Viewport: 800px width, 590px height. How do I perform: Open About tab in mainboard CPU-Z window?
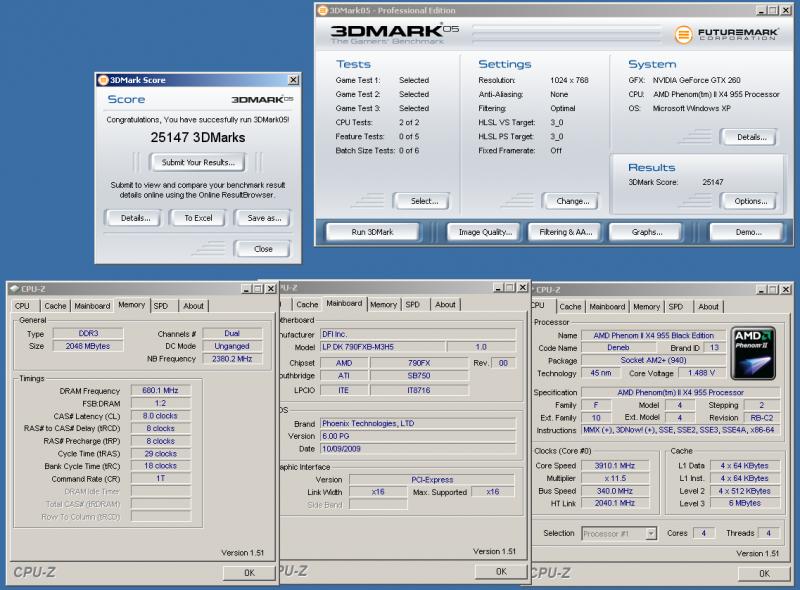click(445, 305)
